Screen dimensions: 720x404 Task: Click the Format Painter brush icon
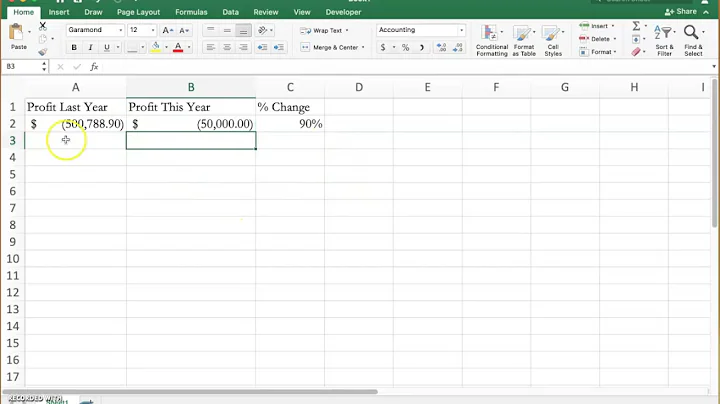43,52
